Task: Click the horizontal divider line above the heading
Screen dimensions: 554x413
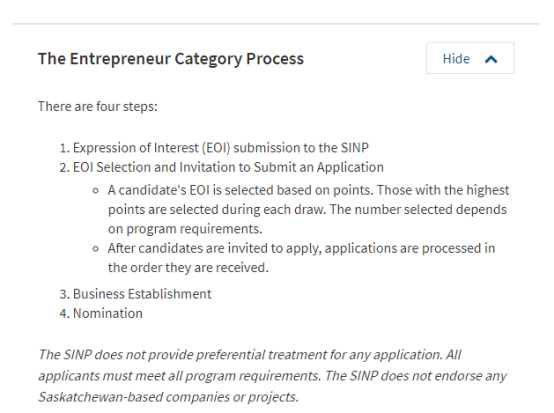Action: click(x=276, y=24)
